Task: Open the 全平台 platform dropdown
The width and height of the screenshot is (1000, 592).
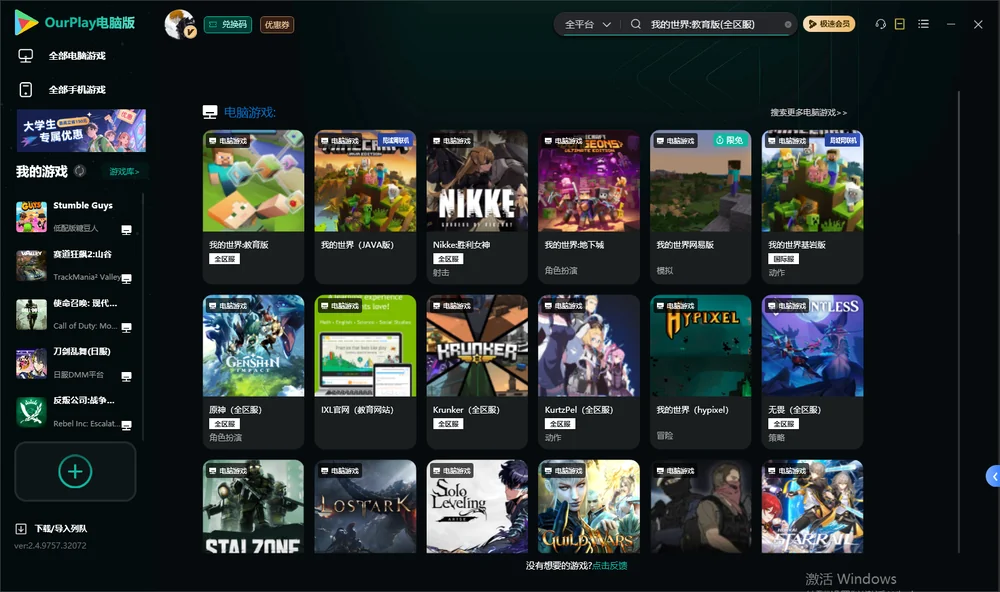Action: coord(587,24)
